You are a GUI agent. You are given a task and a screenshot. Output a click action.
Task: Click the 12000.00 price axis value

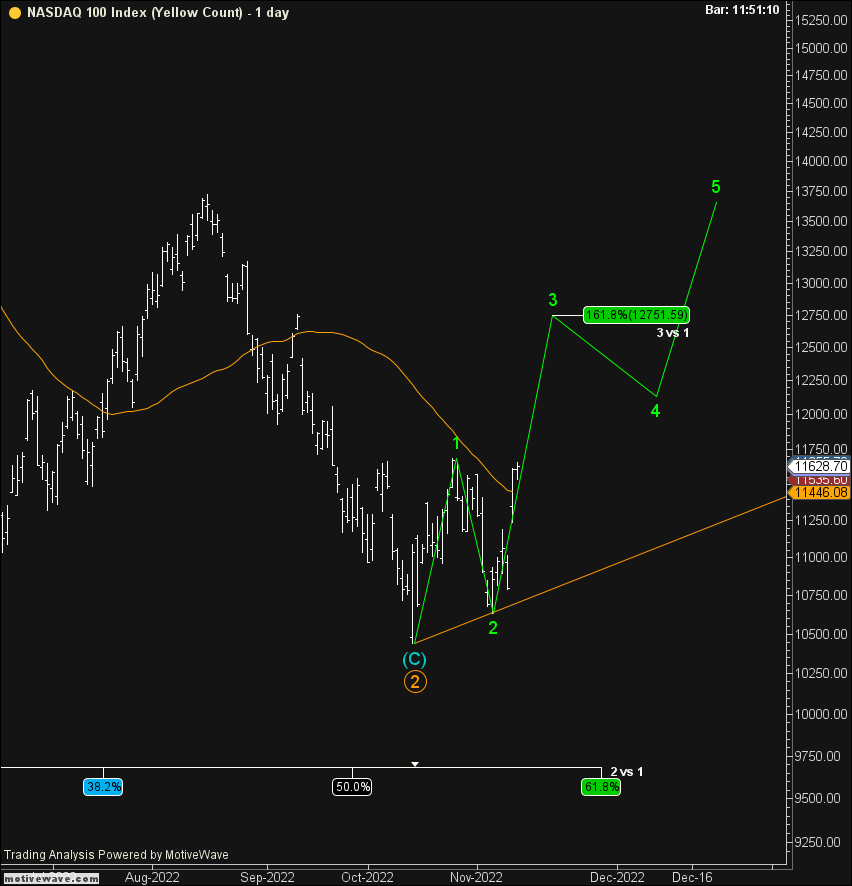pos(821,414)
